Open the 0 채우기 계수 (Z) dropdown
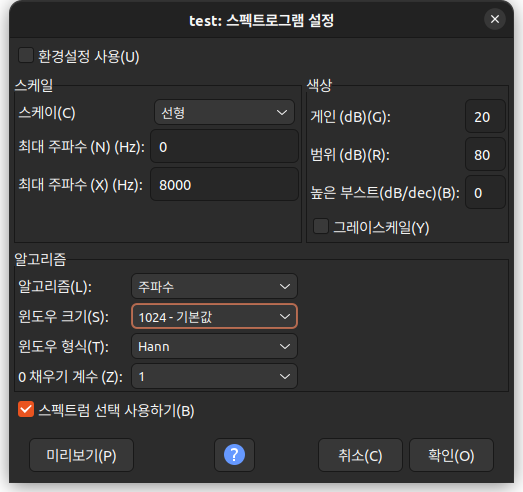The height and width of the screenshot is (492, 523). pos(214,376)
